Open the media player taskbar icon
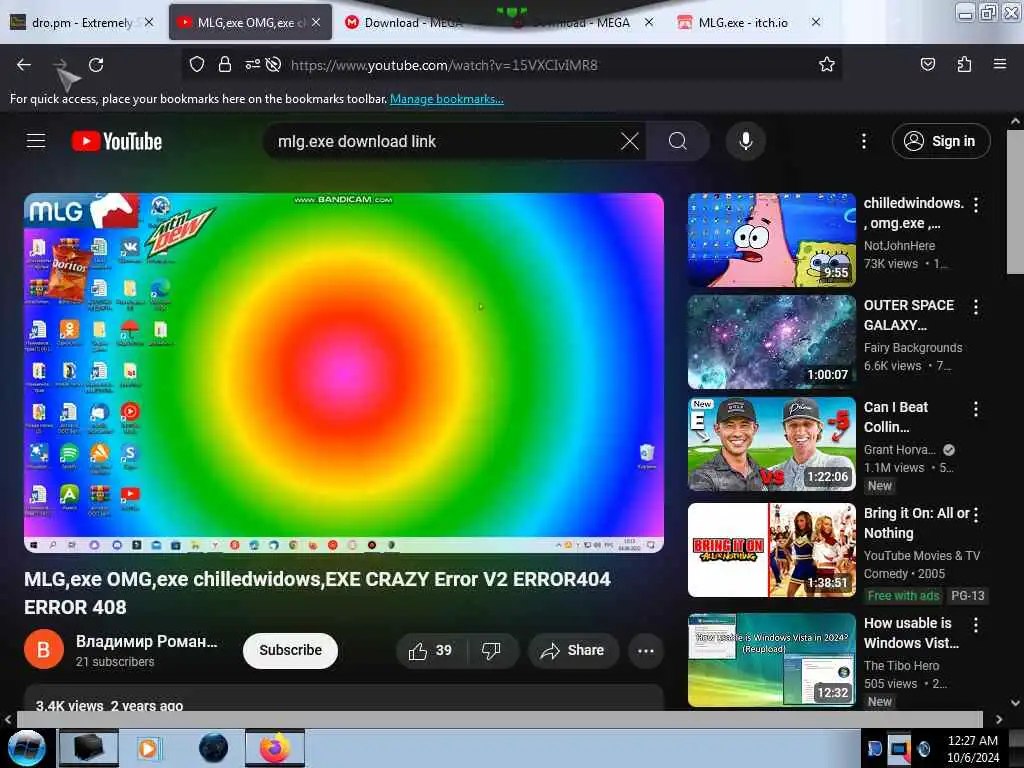 click(x=149, y=748)
